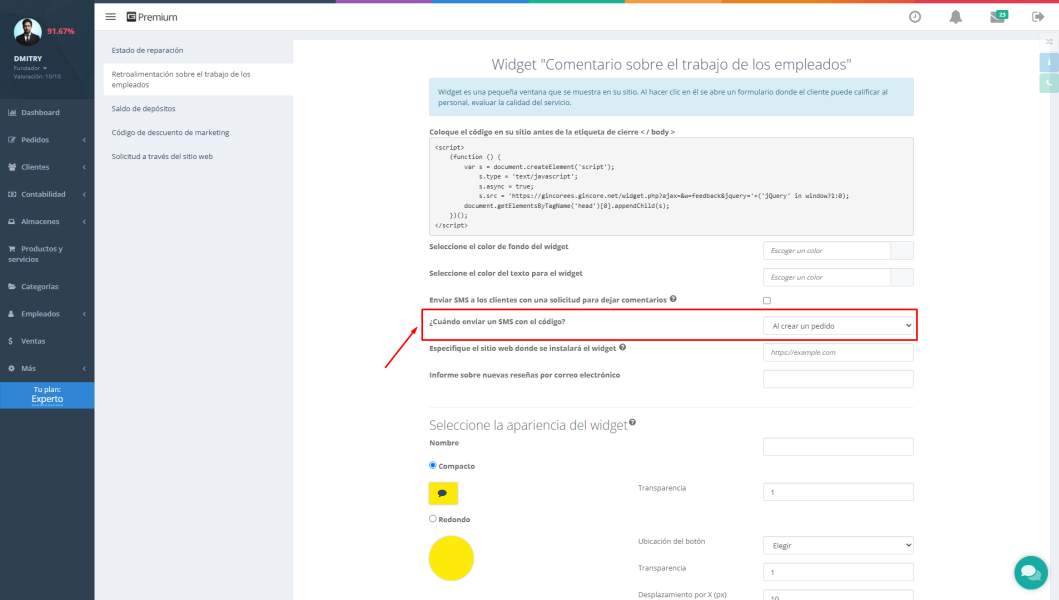
Task: Select the Redondo radio option
Action: (x=433, y=519)
